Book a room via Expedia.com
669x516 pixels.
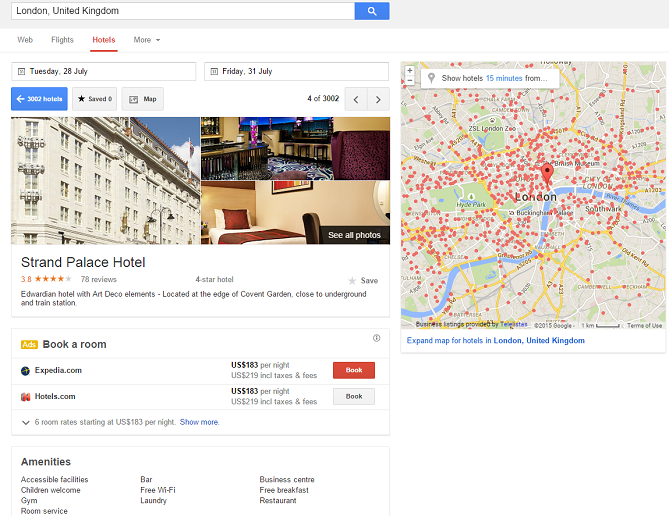pos(354,370)
